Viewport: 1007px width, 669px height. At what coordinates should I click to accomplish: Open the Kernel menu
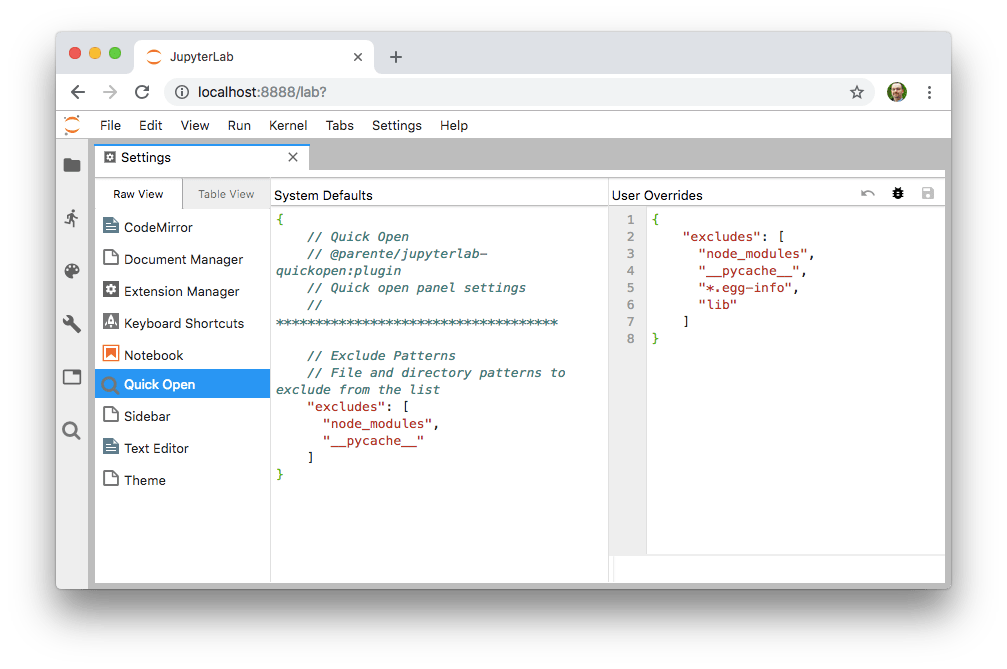(287, 125)
